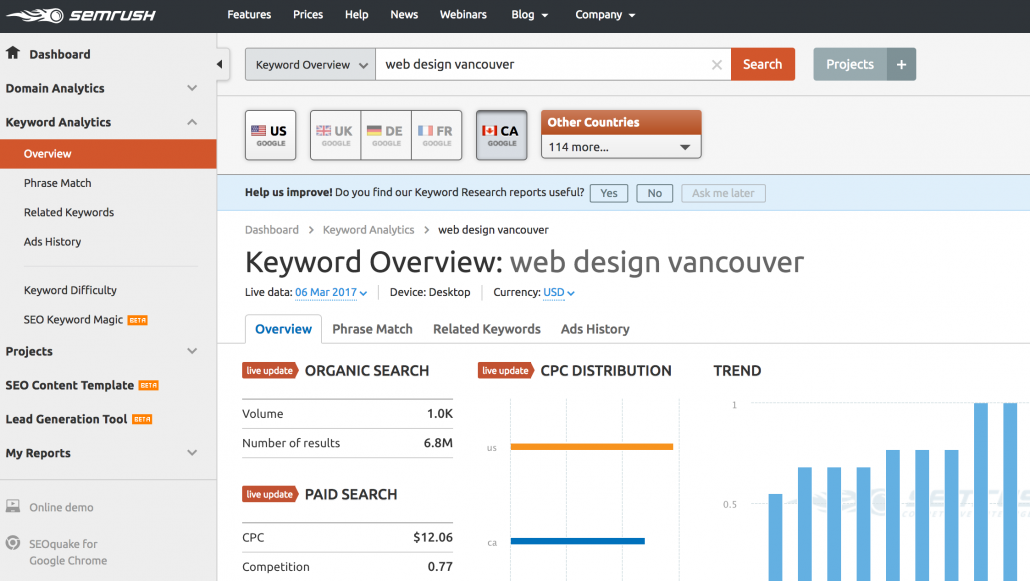Click the Number of results 6.8M
Image resolution: width=1030 pixels, height=581 pixels.
tap(438, 443)
